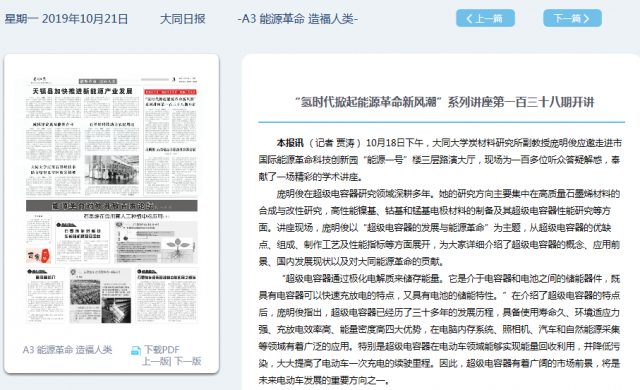The image size is (640, 390).
Task: Click the article headline 氢时代掀起能源革命新风潮
Action: pos(444,102)
